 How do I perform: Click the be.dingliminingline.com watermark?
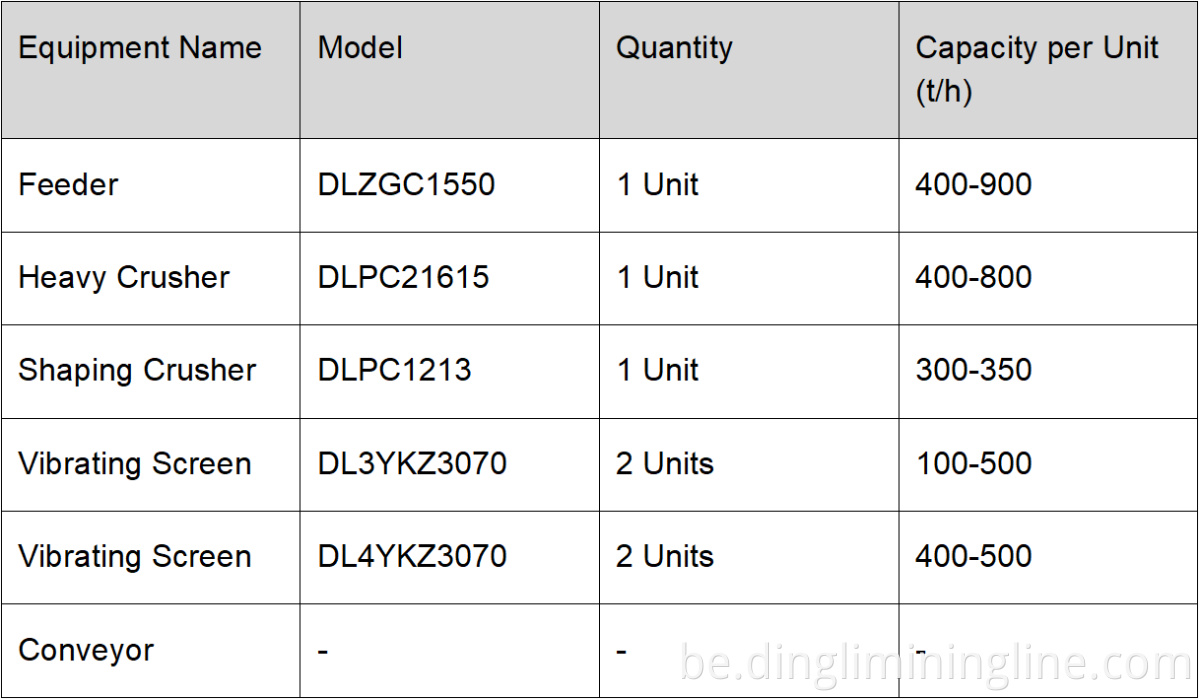tap(935, 663)
